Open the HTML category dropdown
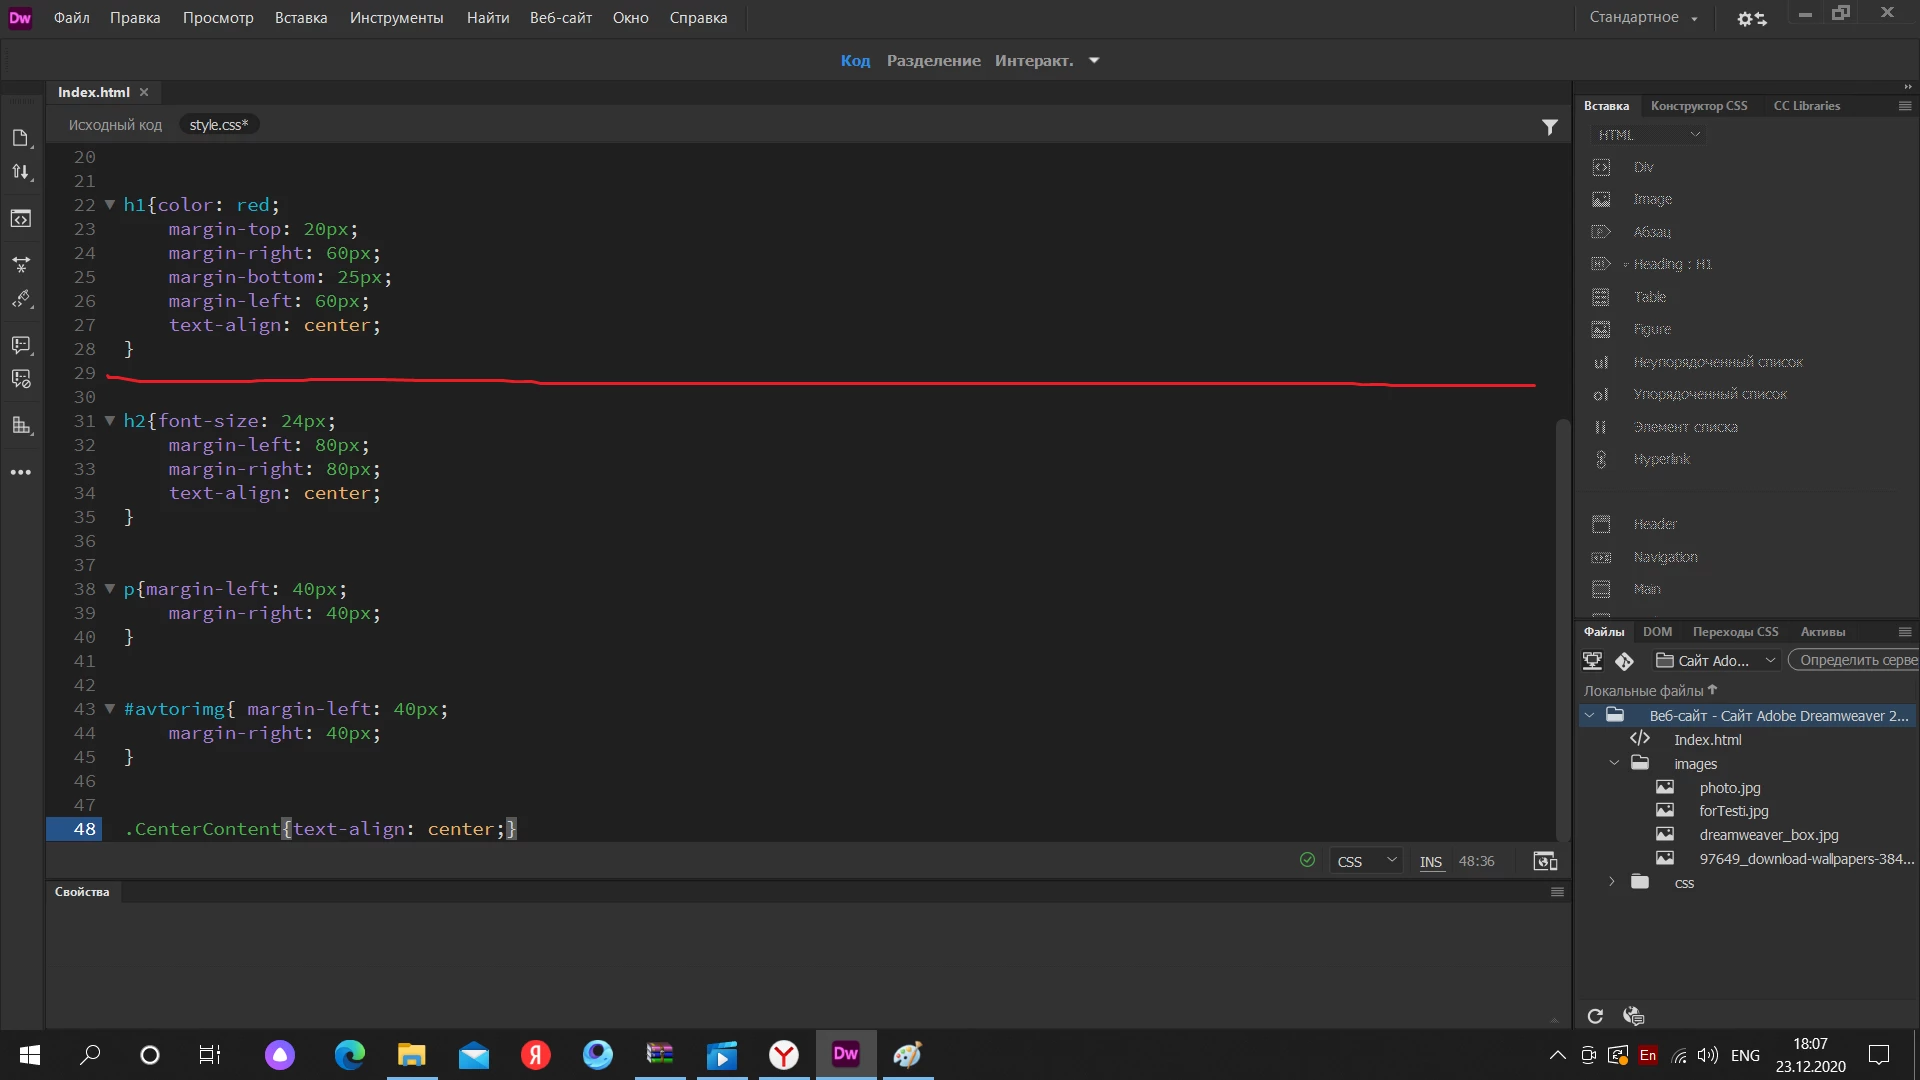 coord(1648,135)
